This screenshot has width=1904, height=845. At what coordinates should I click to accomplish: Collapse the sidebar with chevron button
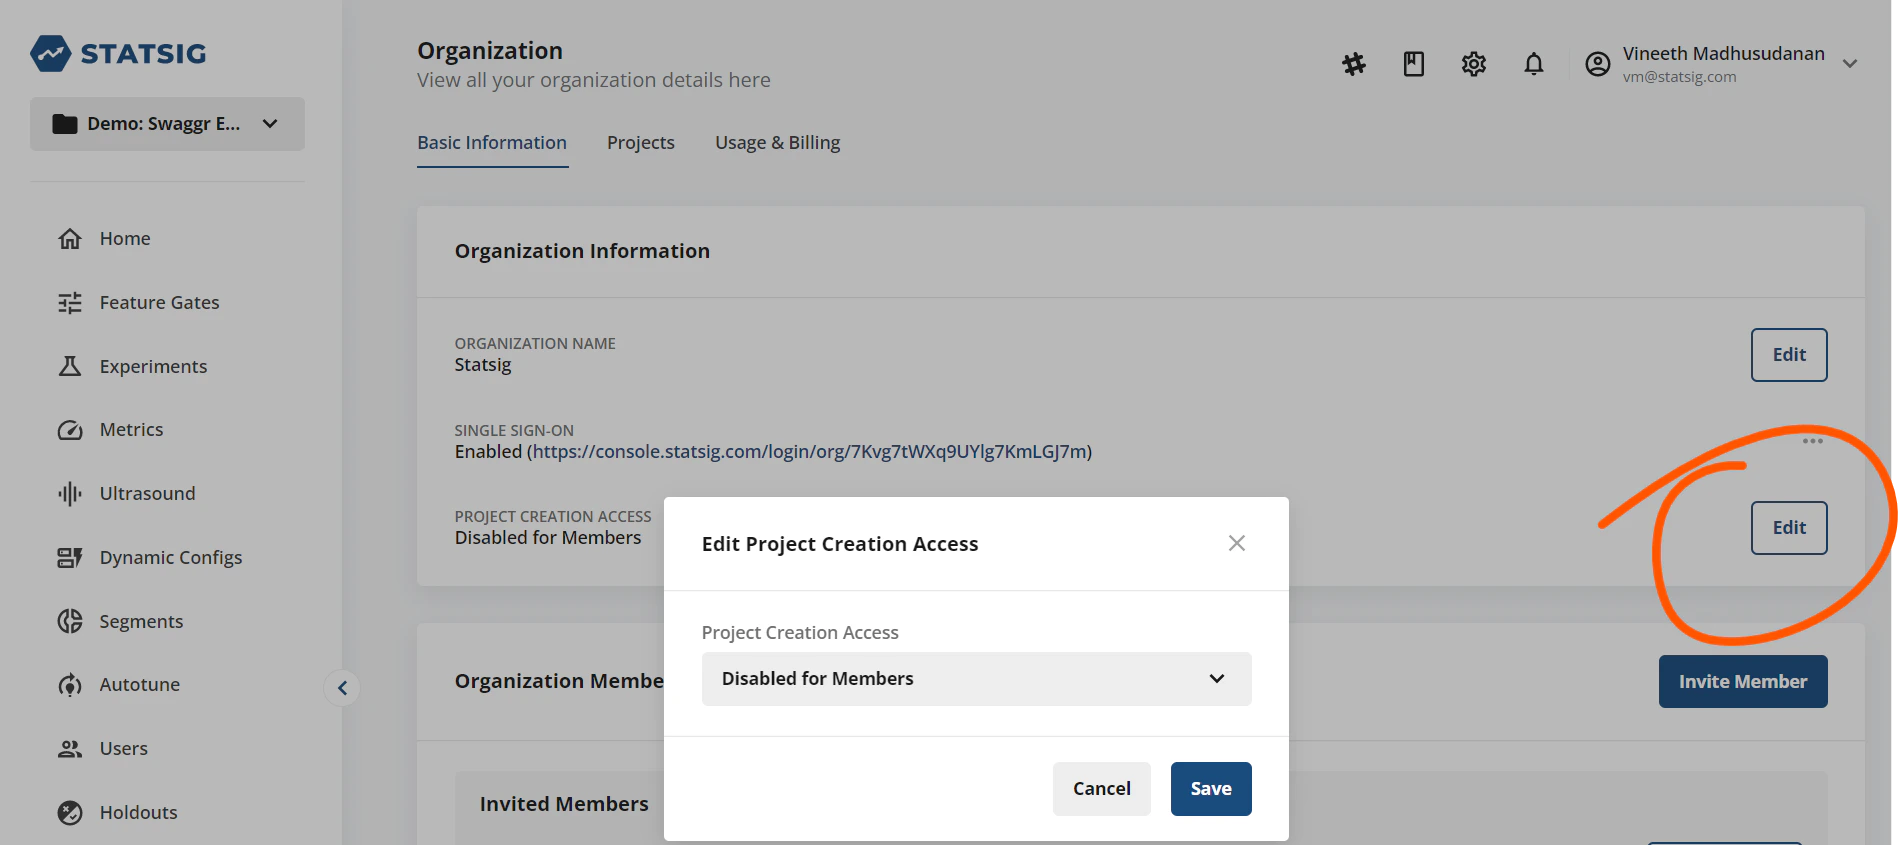pyautogui.click(x=342, y=688)
